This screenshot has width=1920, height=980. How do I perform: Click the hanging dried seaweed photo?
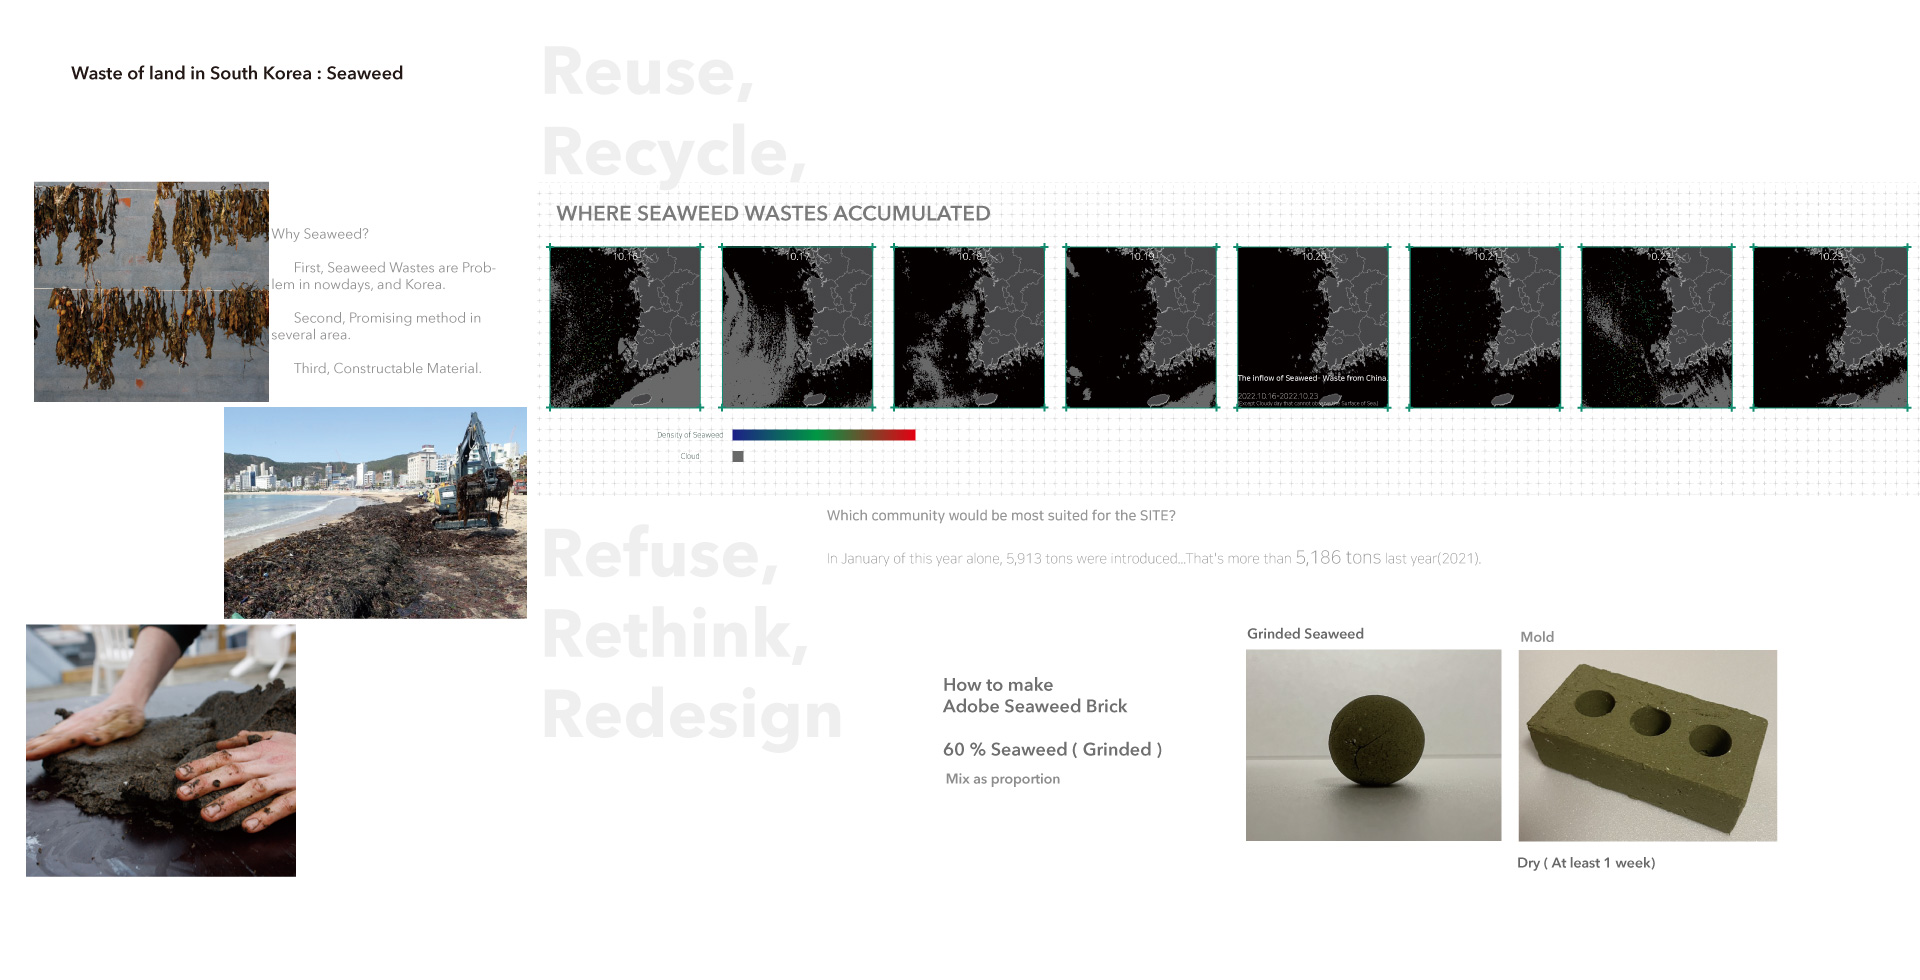click(151, 291)
